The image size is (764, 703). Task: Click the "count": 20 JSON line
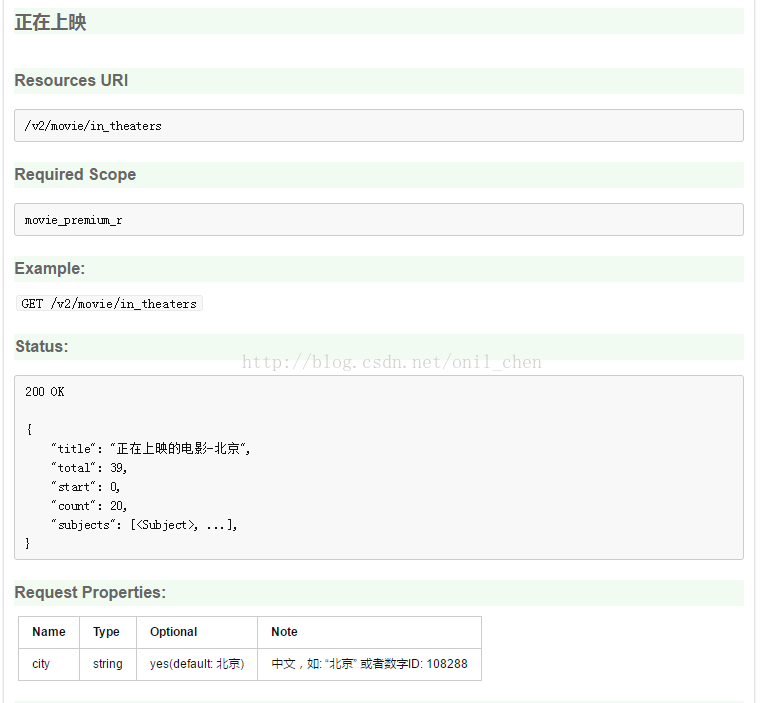coord(89,506)
